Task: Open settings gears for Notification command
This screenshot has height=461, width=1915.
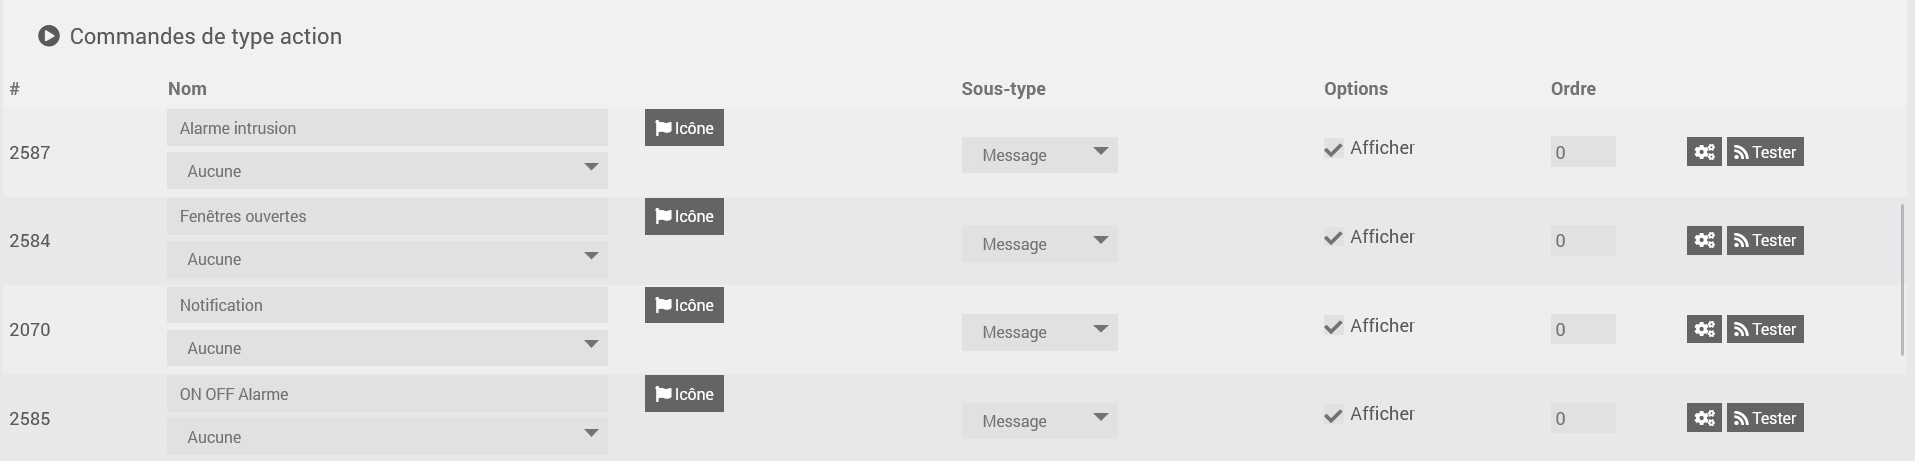Action: point(1704,329)
